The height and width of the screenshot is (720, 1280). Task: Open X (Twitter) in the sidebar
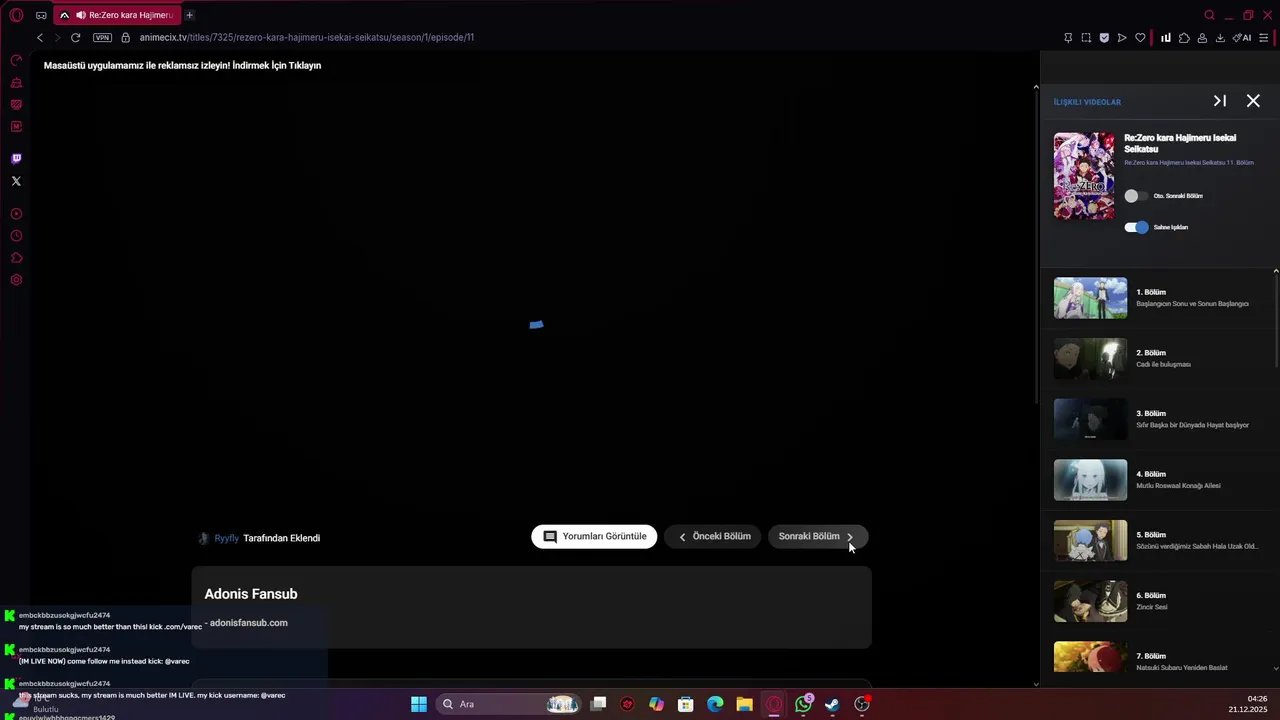(x=16, y=181)
